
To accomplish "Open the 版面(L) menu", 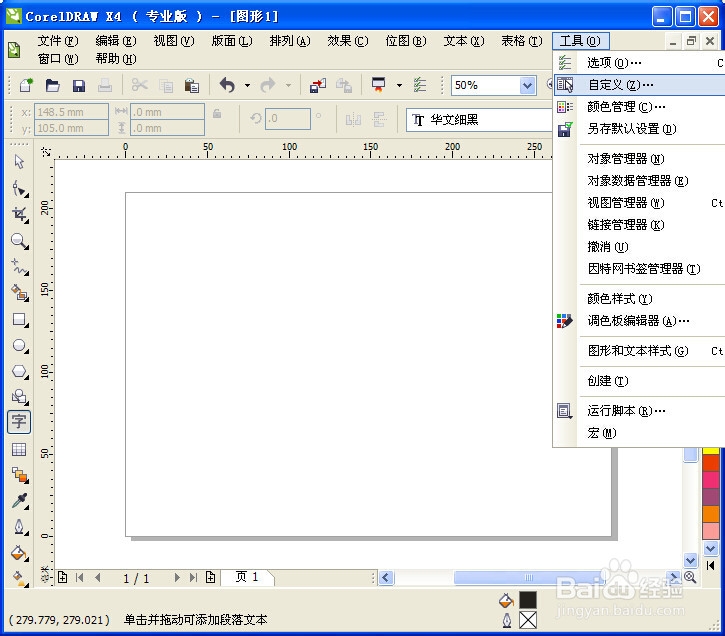I will pyautogui.click(x=232, y=41).
